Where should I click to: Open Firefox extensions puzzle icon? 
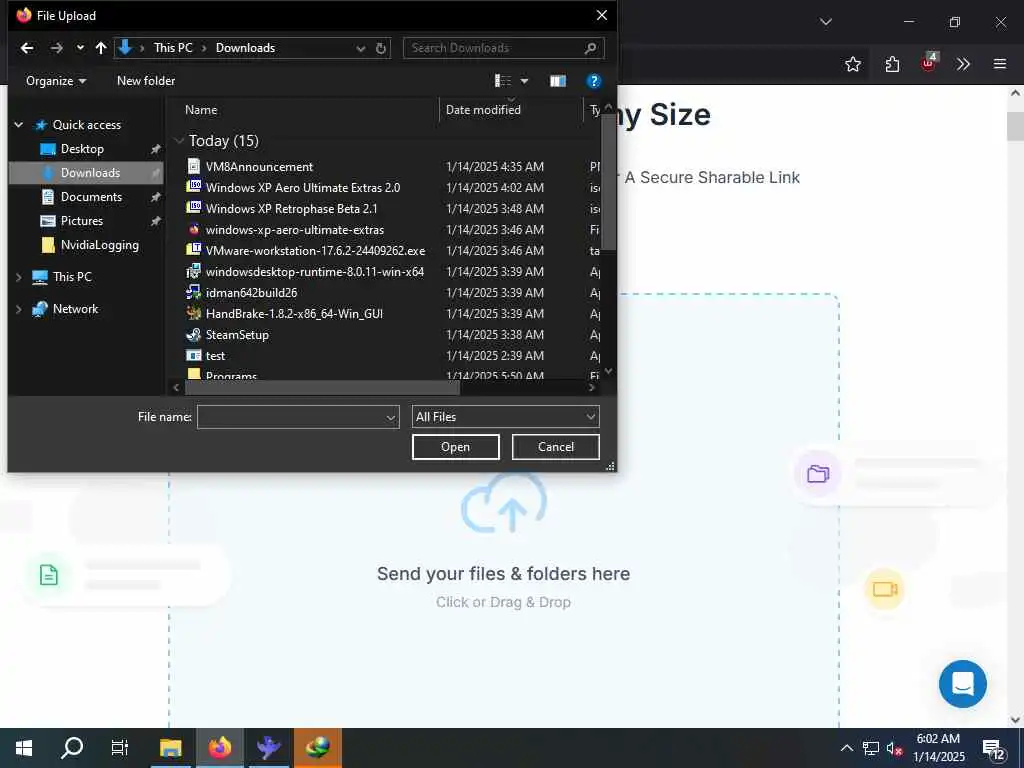[892, 64]
